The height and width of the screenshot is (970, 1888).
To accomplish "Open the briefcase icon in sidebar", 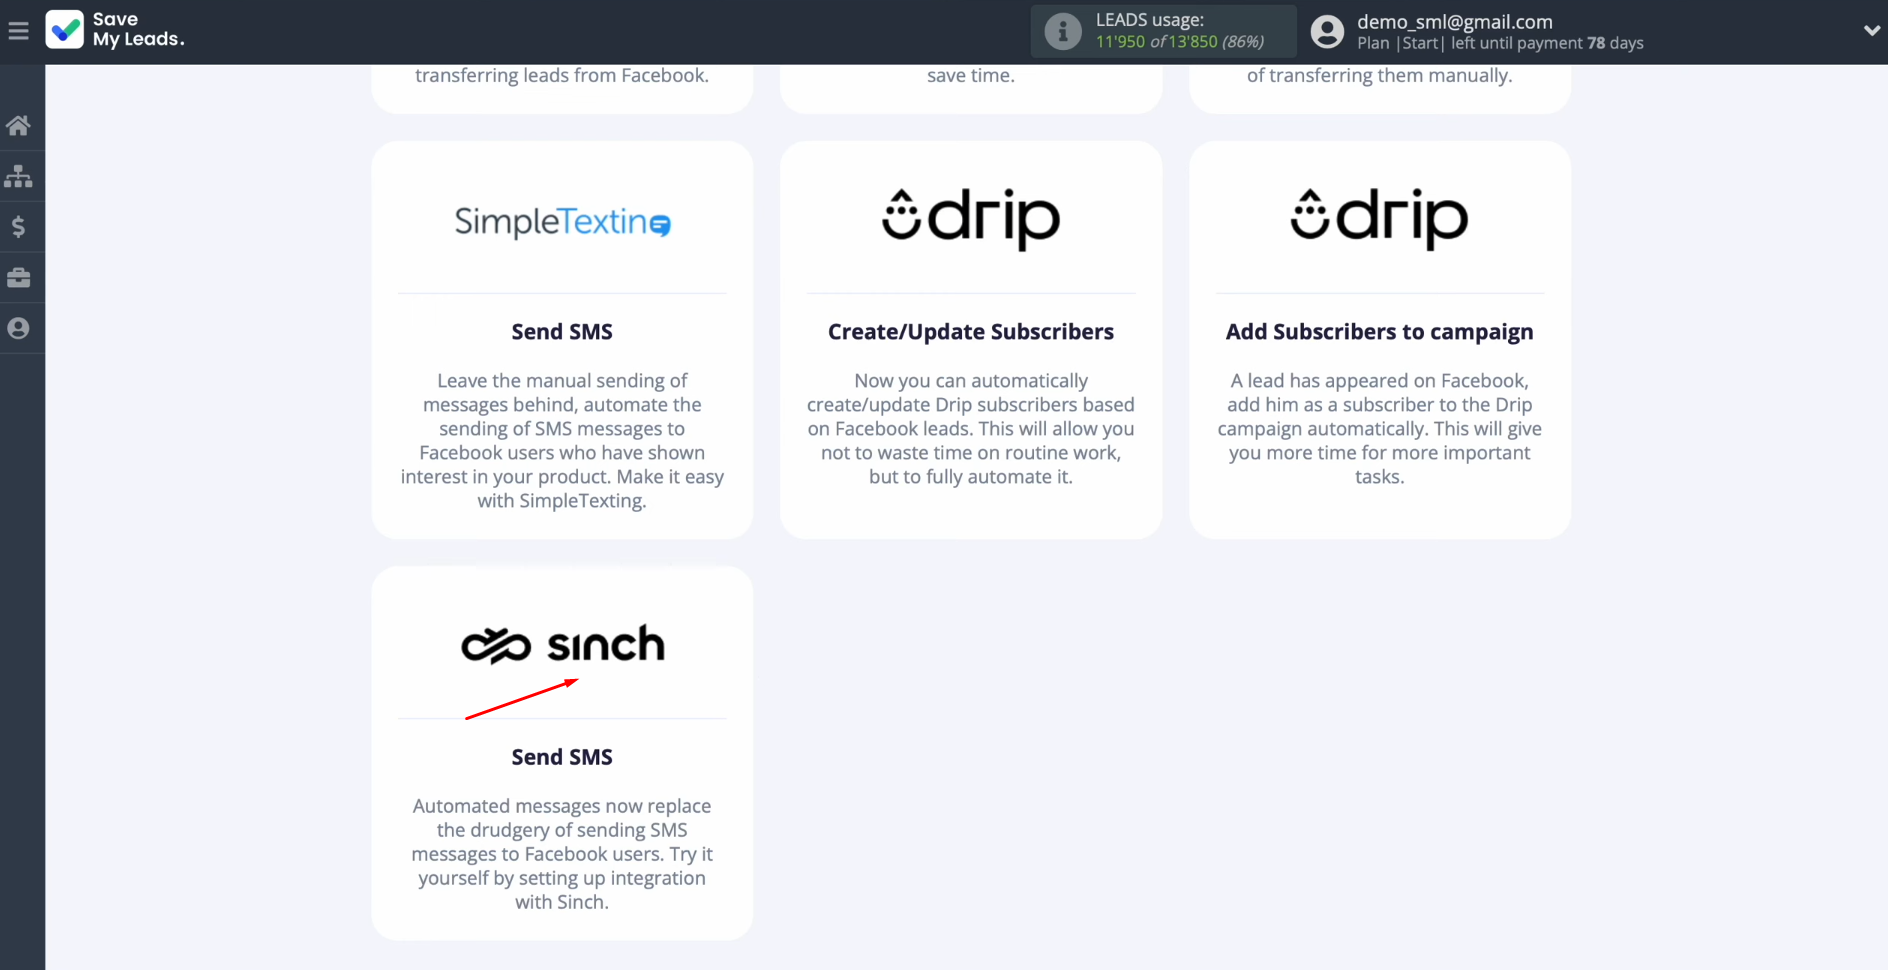I will (18, 277).
